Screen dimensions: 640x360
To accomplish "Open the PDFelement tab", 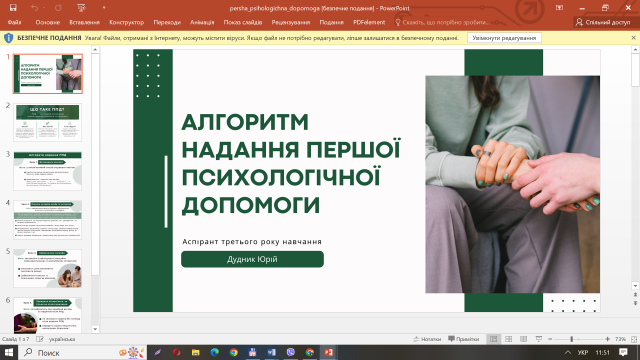I will point(369,22).
